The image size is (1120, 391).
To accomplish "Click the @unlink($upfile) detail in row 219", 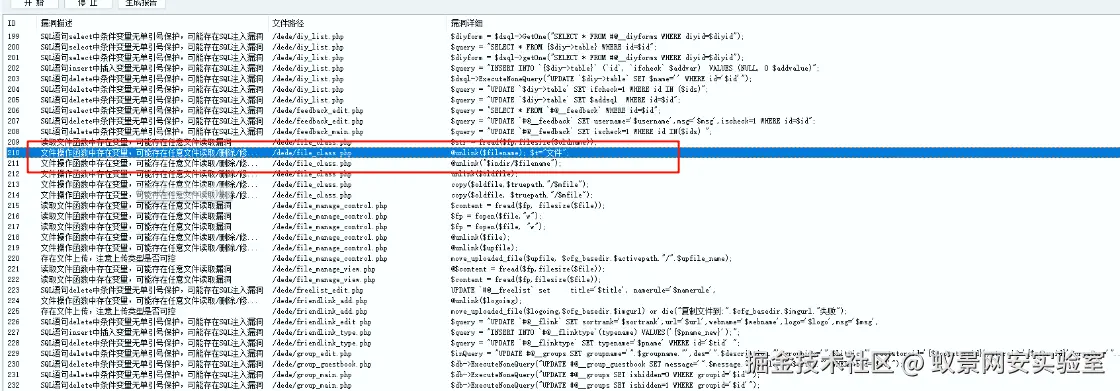I will (483, 248).
